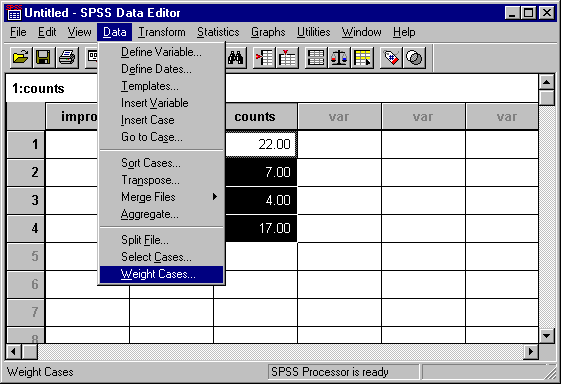561x384 pixels.
Task: Choose Insert Case menu entry
Action: [161, 120]
